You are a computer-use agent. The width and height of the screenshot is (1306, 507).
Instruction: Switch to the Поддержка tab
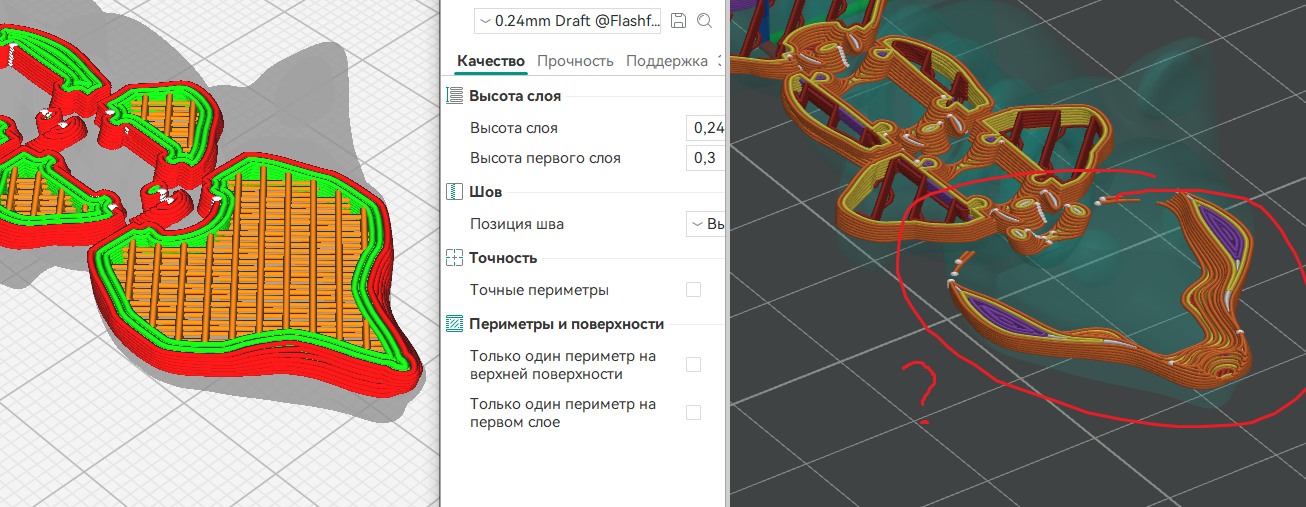[667, 61]
